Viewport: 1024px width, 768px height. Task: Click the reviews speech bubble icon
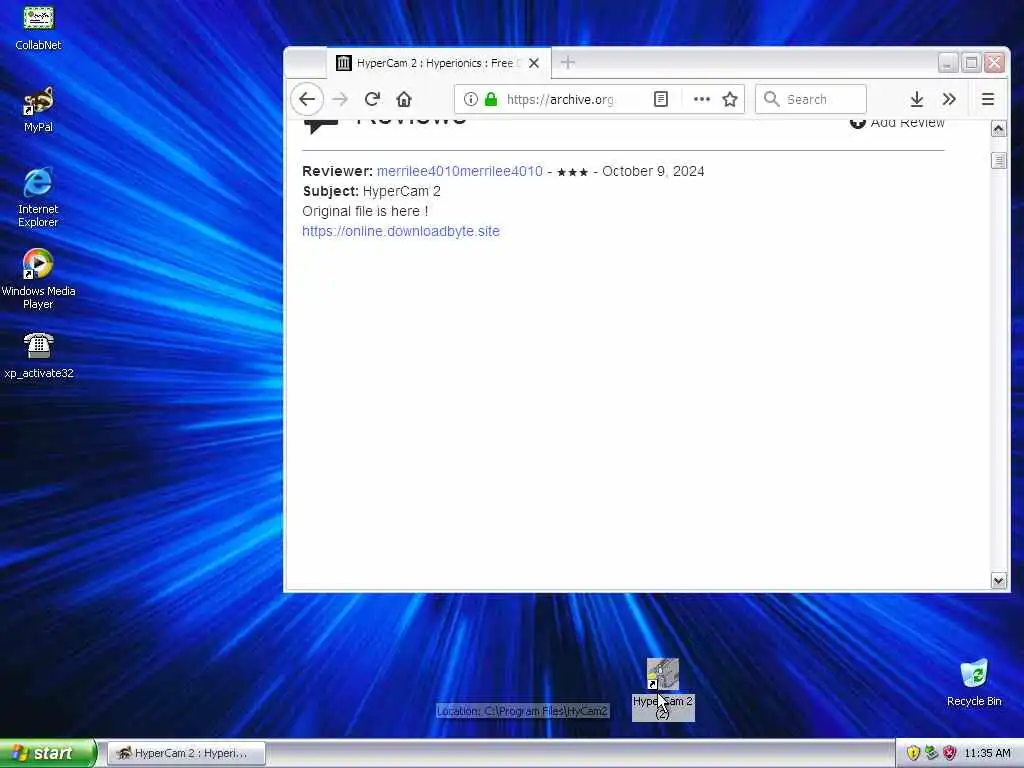click(321, 125)
